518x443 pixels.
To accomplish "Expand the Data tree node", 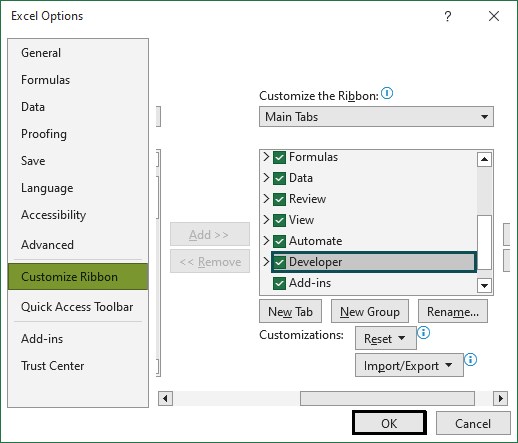I will coord(266,178).
